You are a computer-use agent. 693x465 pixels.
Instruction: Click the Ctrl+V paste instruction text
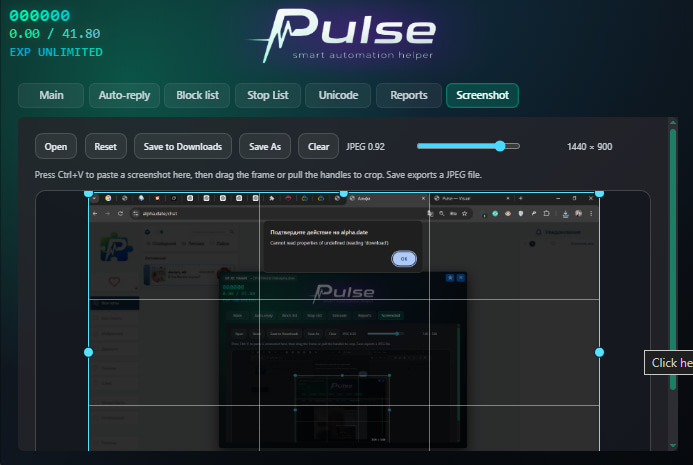coord(258,175)
